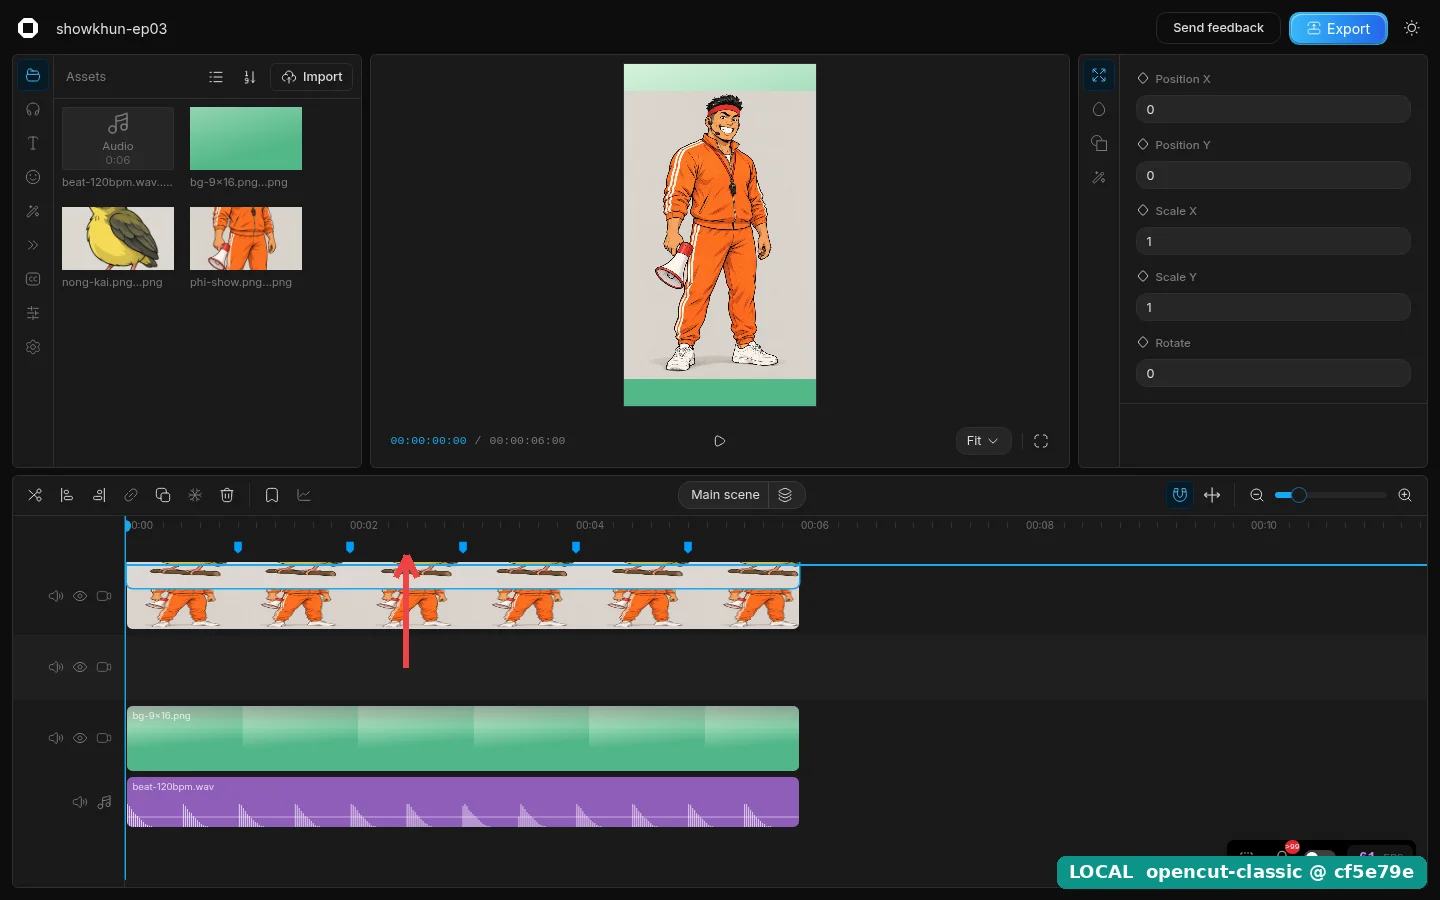
Task: Toggle timeline snapping magnet
Action: [x=1180, y=495]
